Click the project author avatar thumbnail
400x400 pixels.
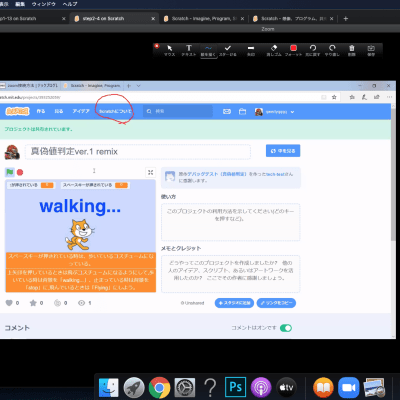pyautogui.click(x=12, y=152)
